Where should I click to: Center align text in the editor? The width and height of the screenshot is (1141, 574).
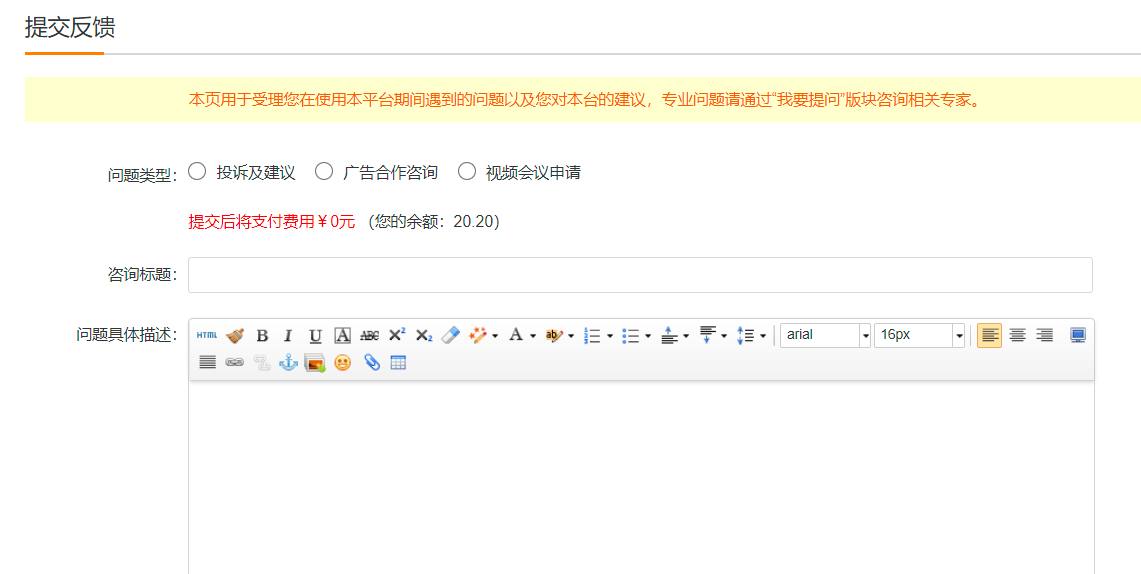click(1017, 336)
